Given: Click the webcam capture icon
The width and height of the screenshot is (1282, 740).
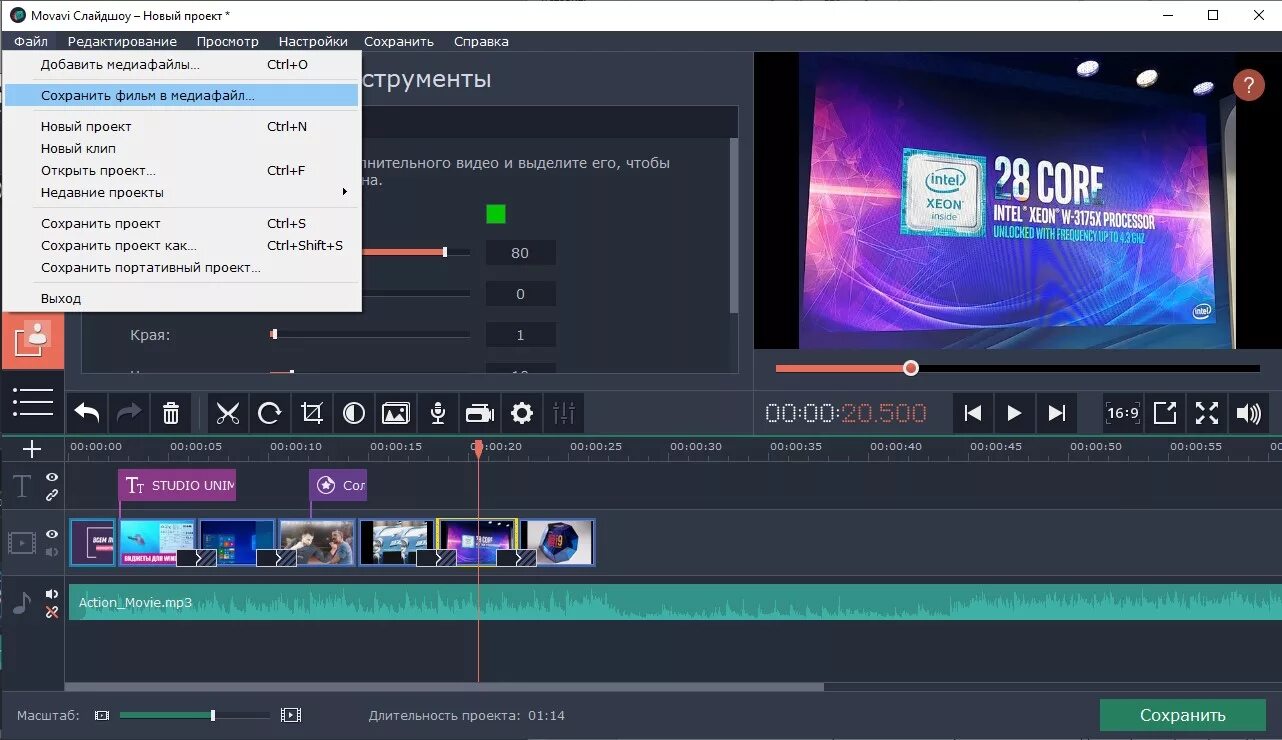Looking at the screenshot, I should pyautogui.click(x=479, y=412).
